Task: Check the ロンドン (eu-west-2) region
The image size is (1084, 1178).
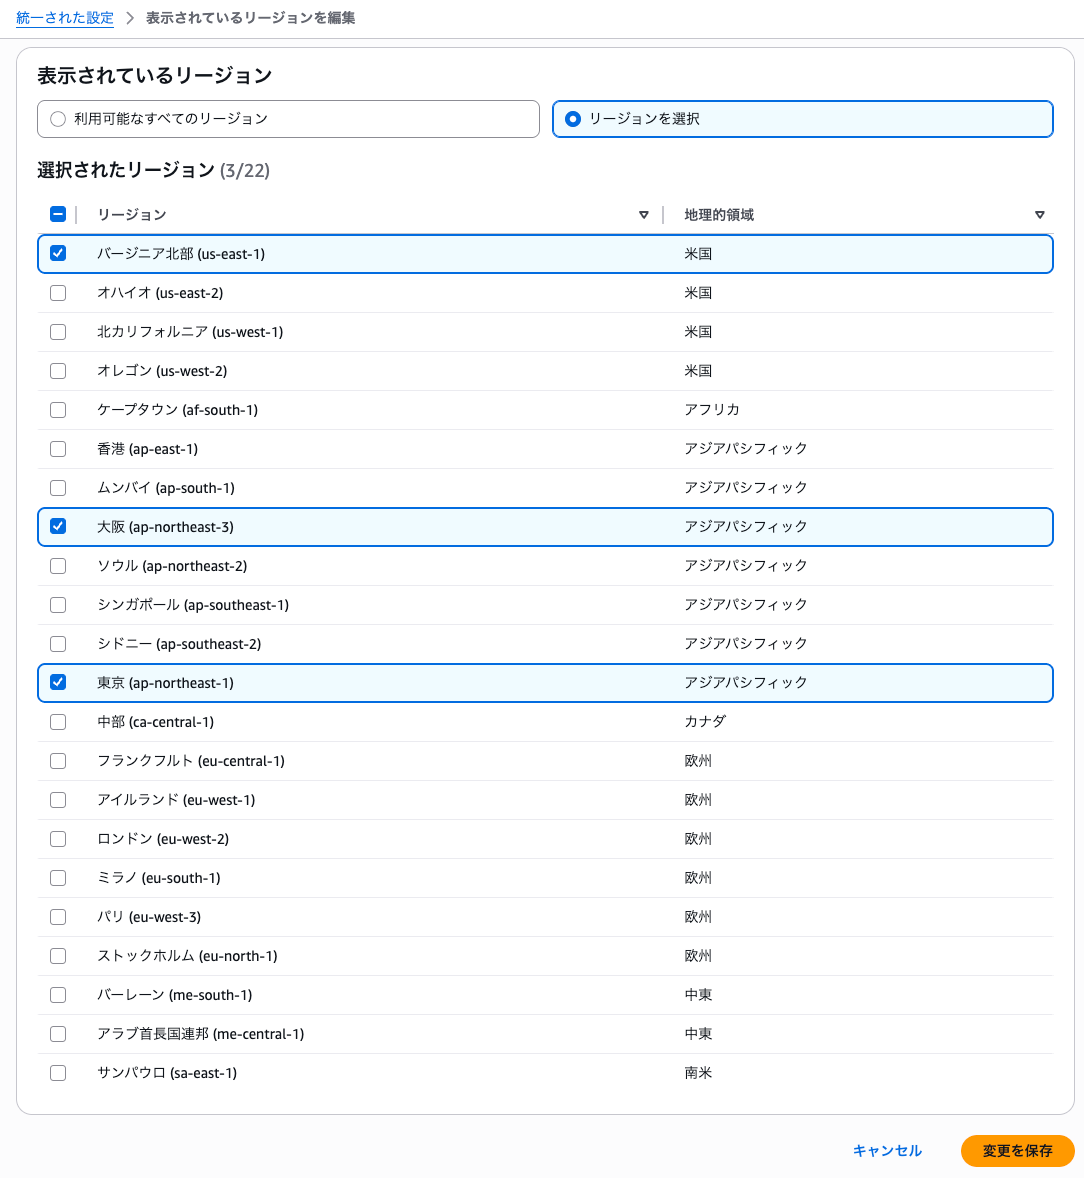Action: (58, 838)
